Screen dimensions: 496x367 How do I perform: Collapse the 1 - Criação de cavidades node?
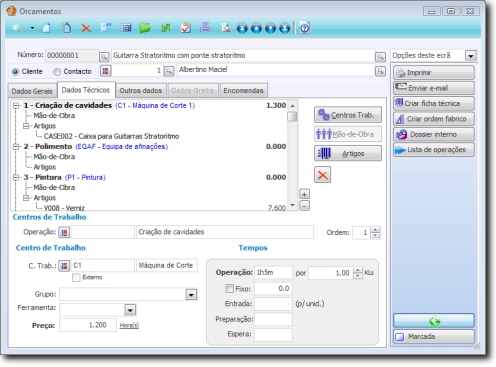(16, 106)
